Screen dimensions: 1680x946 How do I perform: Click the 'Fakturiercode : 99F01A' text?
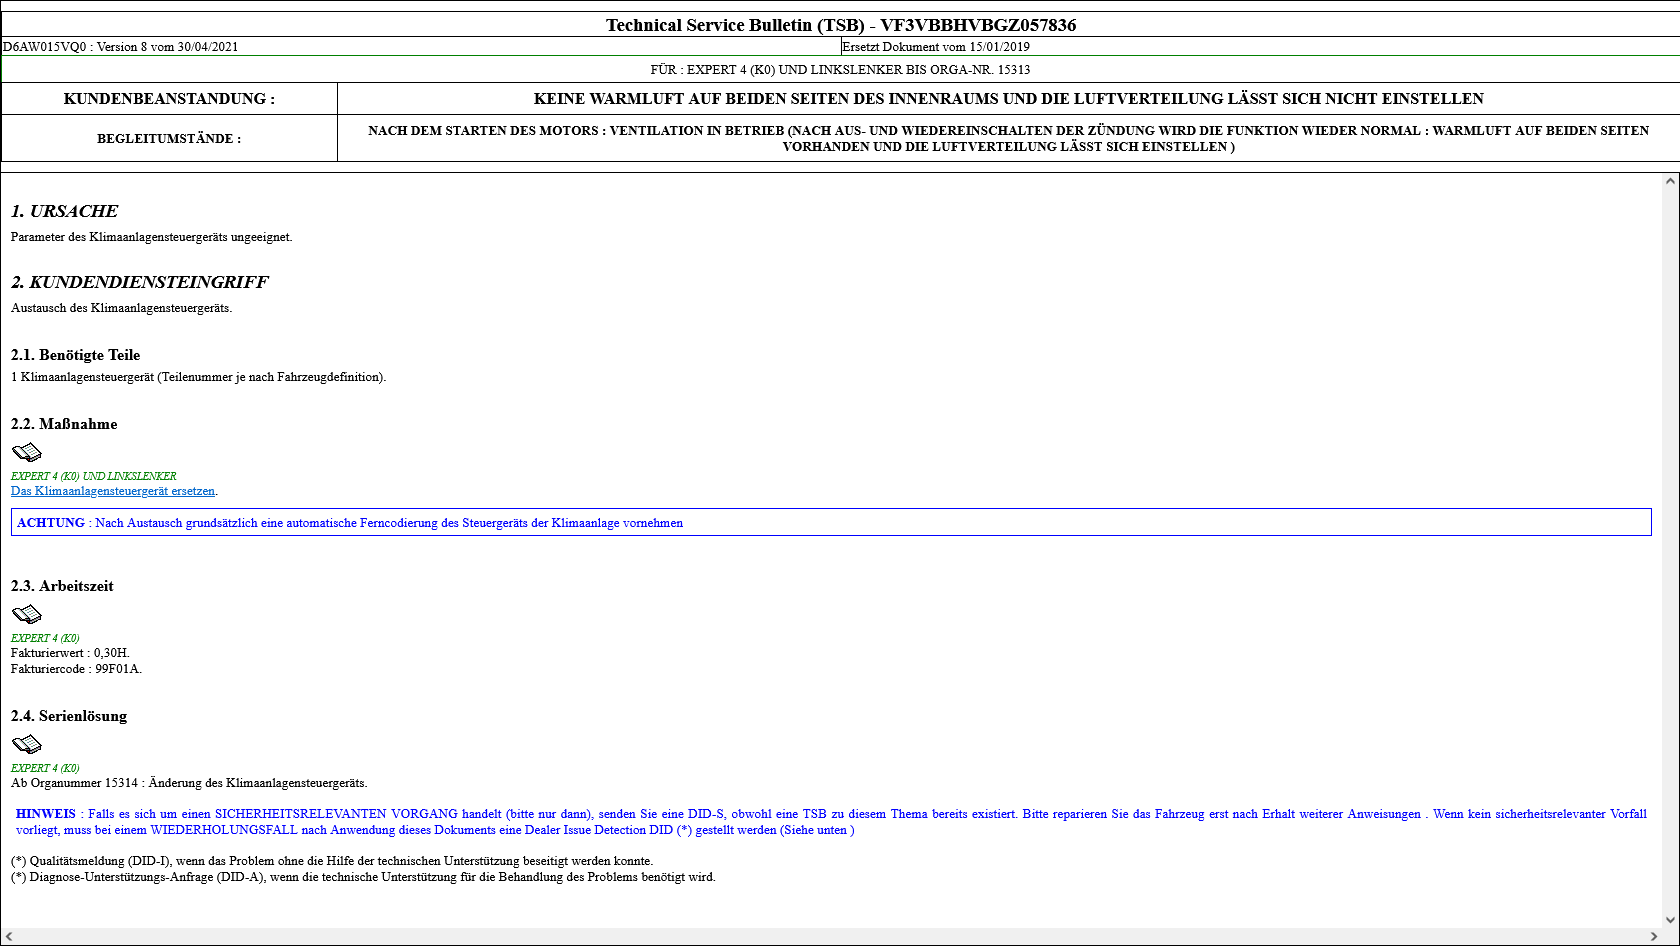(x=76, y=669)
